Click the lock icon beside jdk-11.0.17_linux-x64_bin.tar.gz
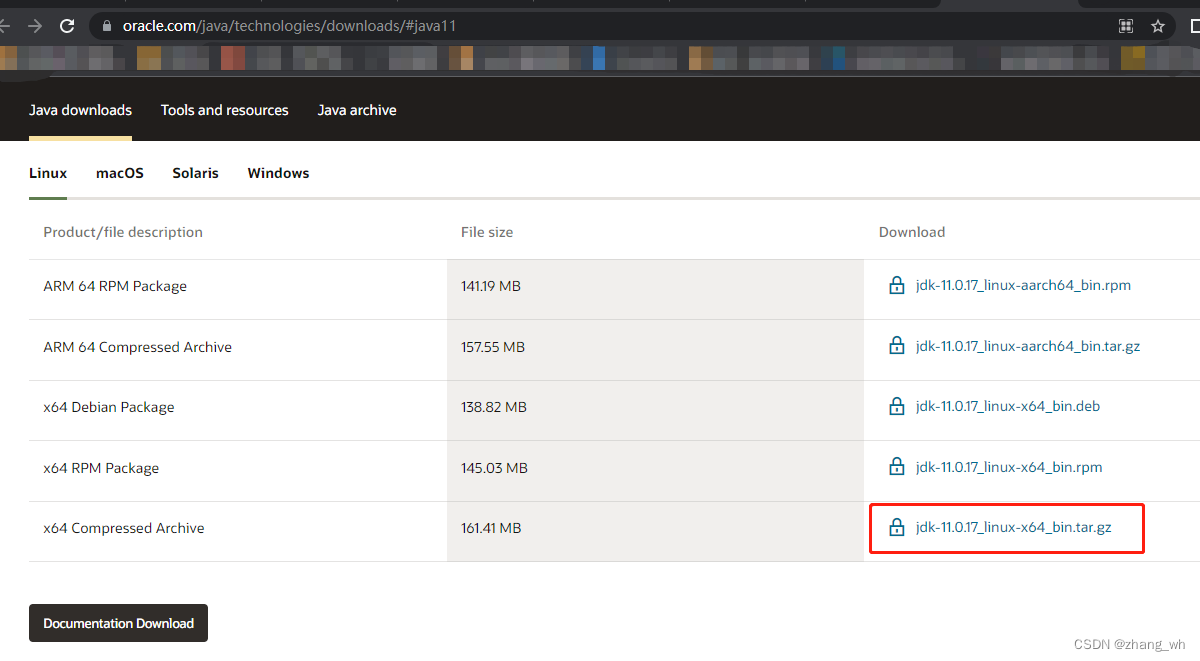Image resolution: width=1200 pixels, height=661 pixels. click(896, 526)
